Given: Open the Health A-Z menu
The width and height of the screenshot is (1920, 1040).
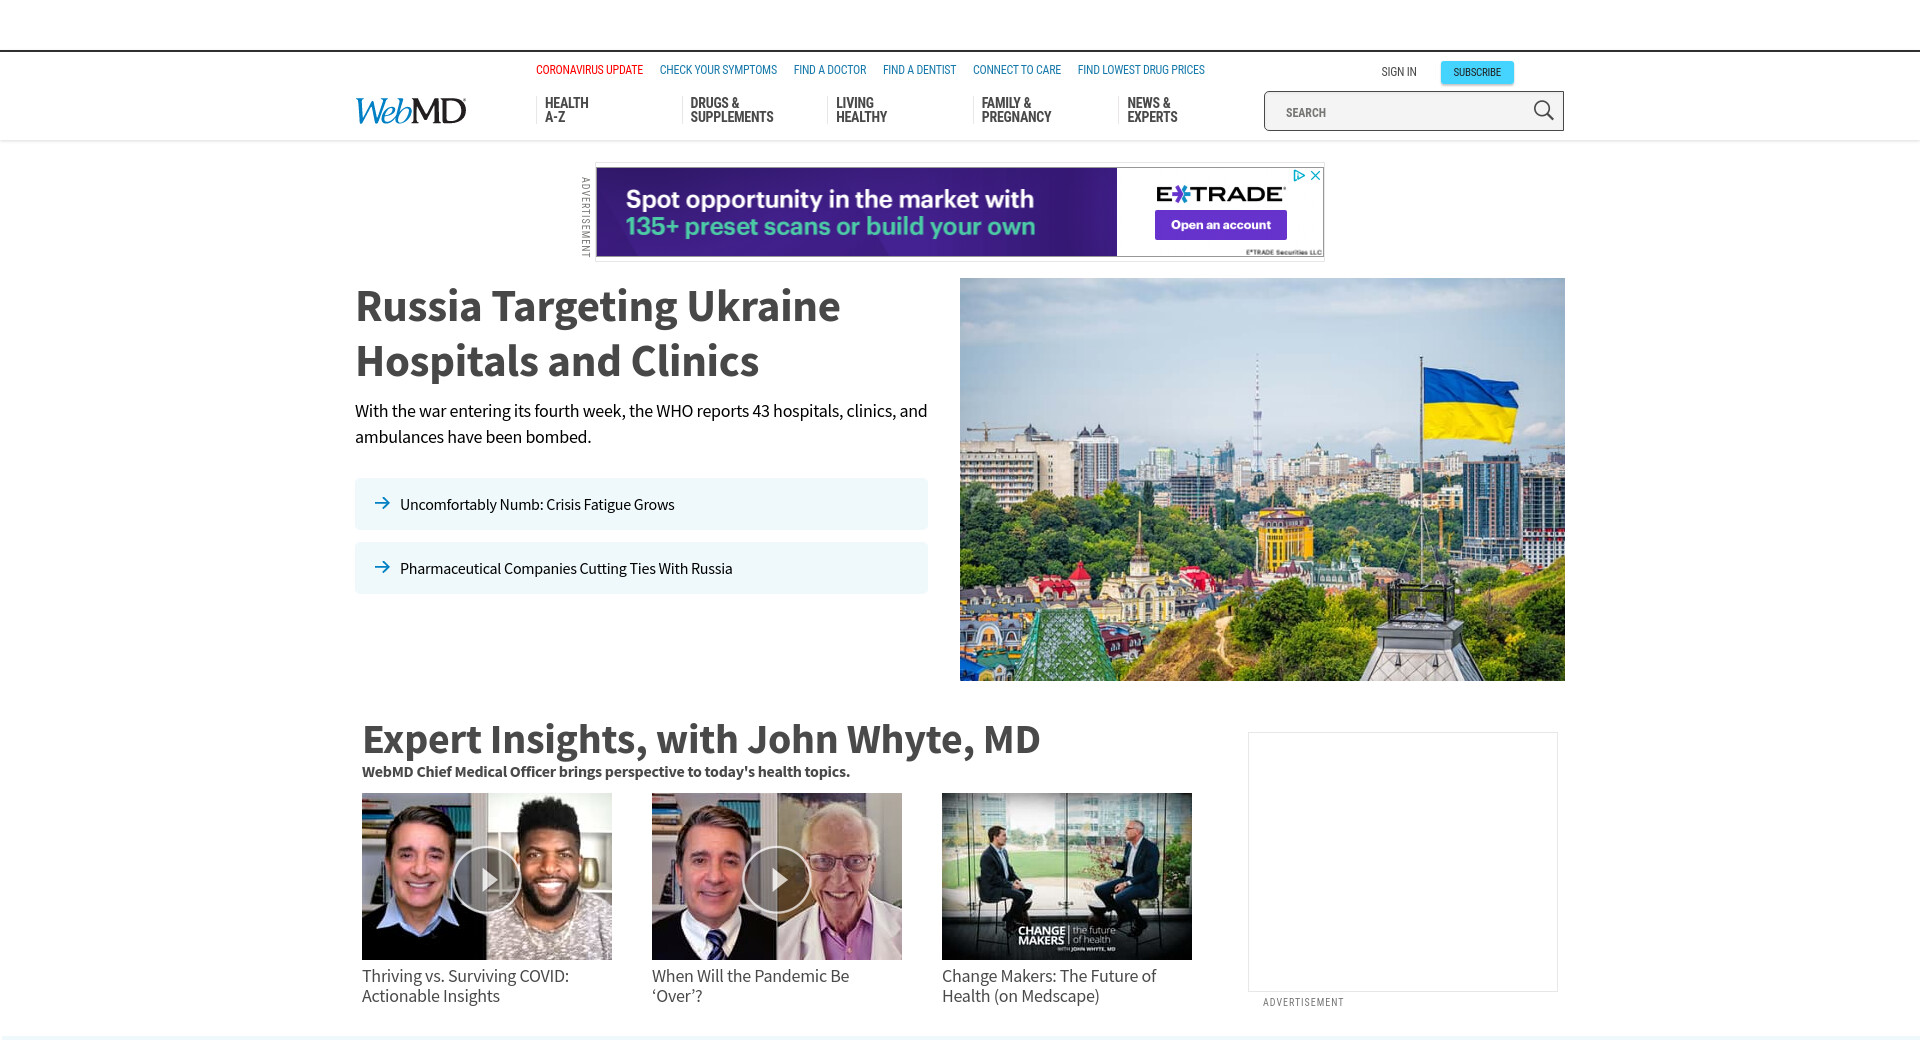Looking at the screenshot, I should tap(566, 110).
